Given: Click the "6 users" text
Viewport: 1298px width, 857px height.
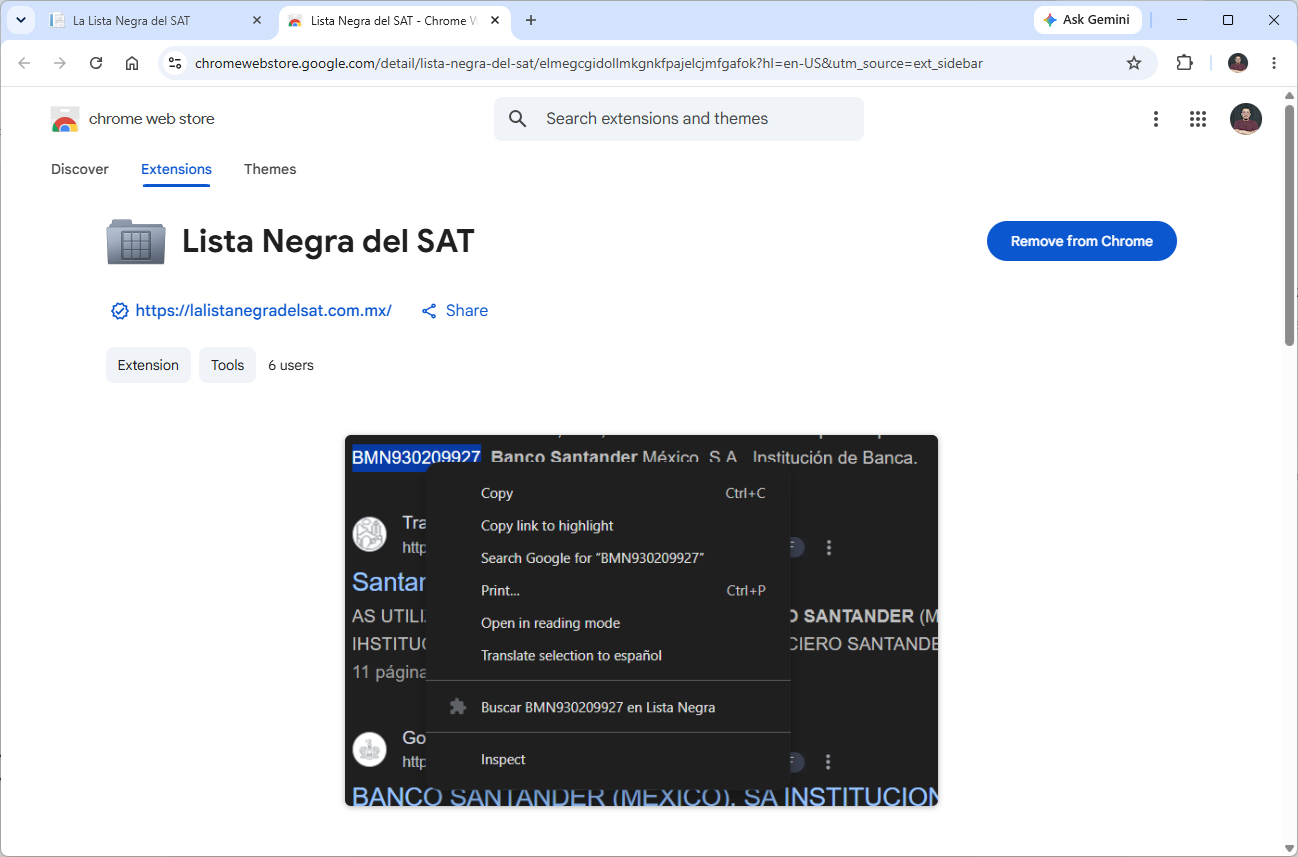Looking at the screenshot, I should pyautogui.click(x=291, y=365).
